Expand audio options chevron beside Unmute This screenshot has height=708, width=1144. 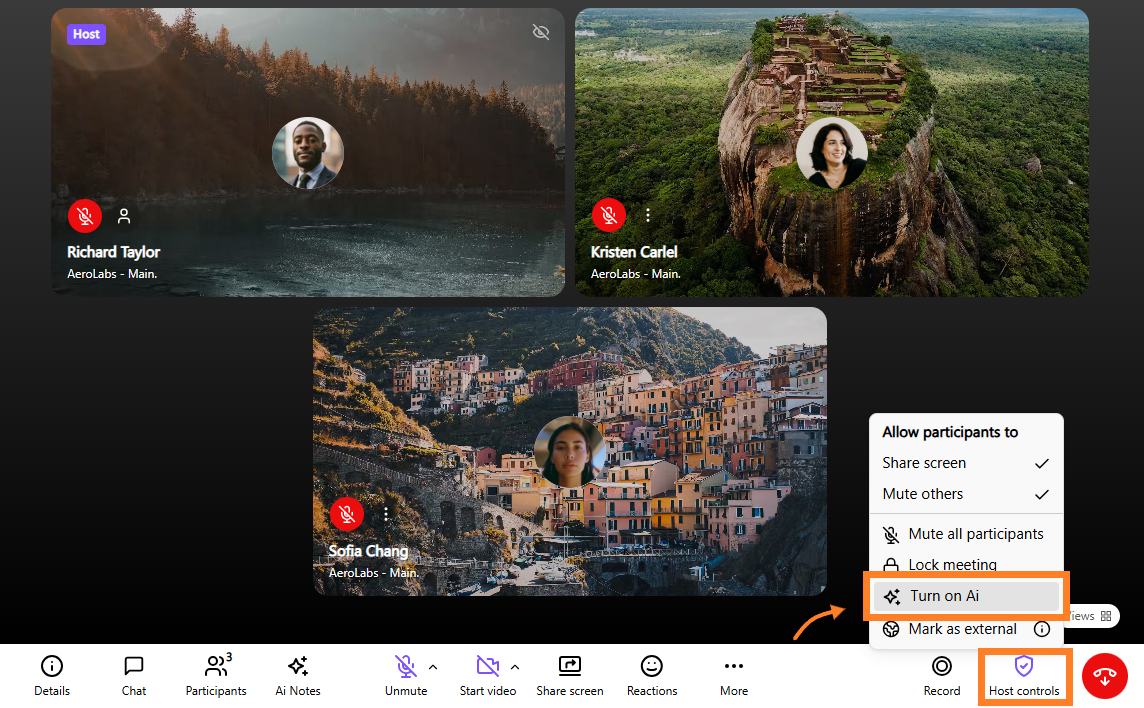tap(433, 667)
